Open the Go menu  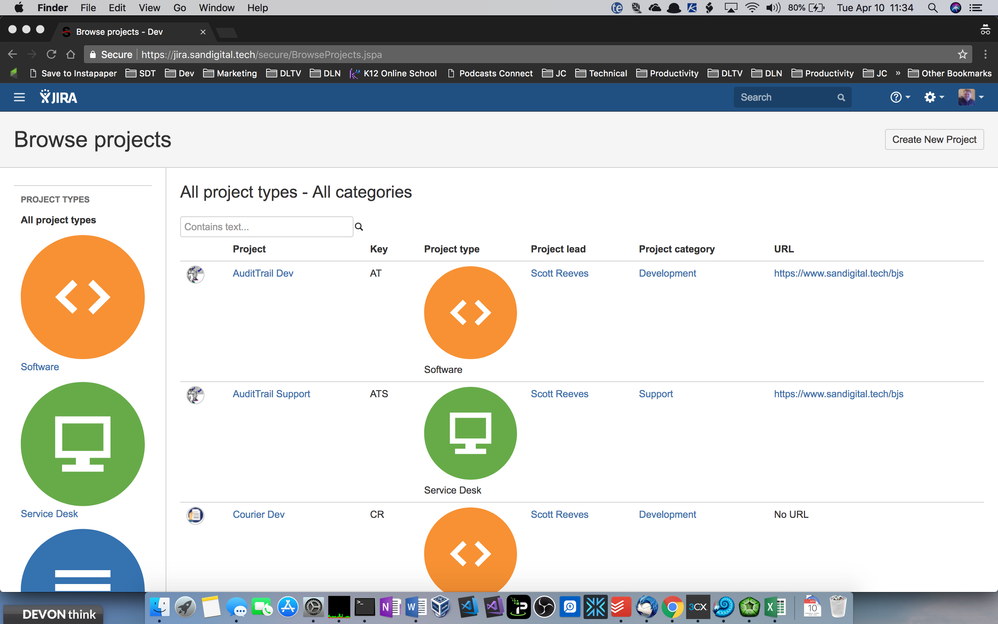(179, 8)
